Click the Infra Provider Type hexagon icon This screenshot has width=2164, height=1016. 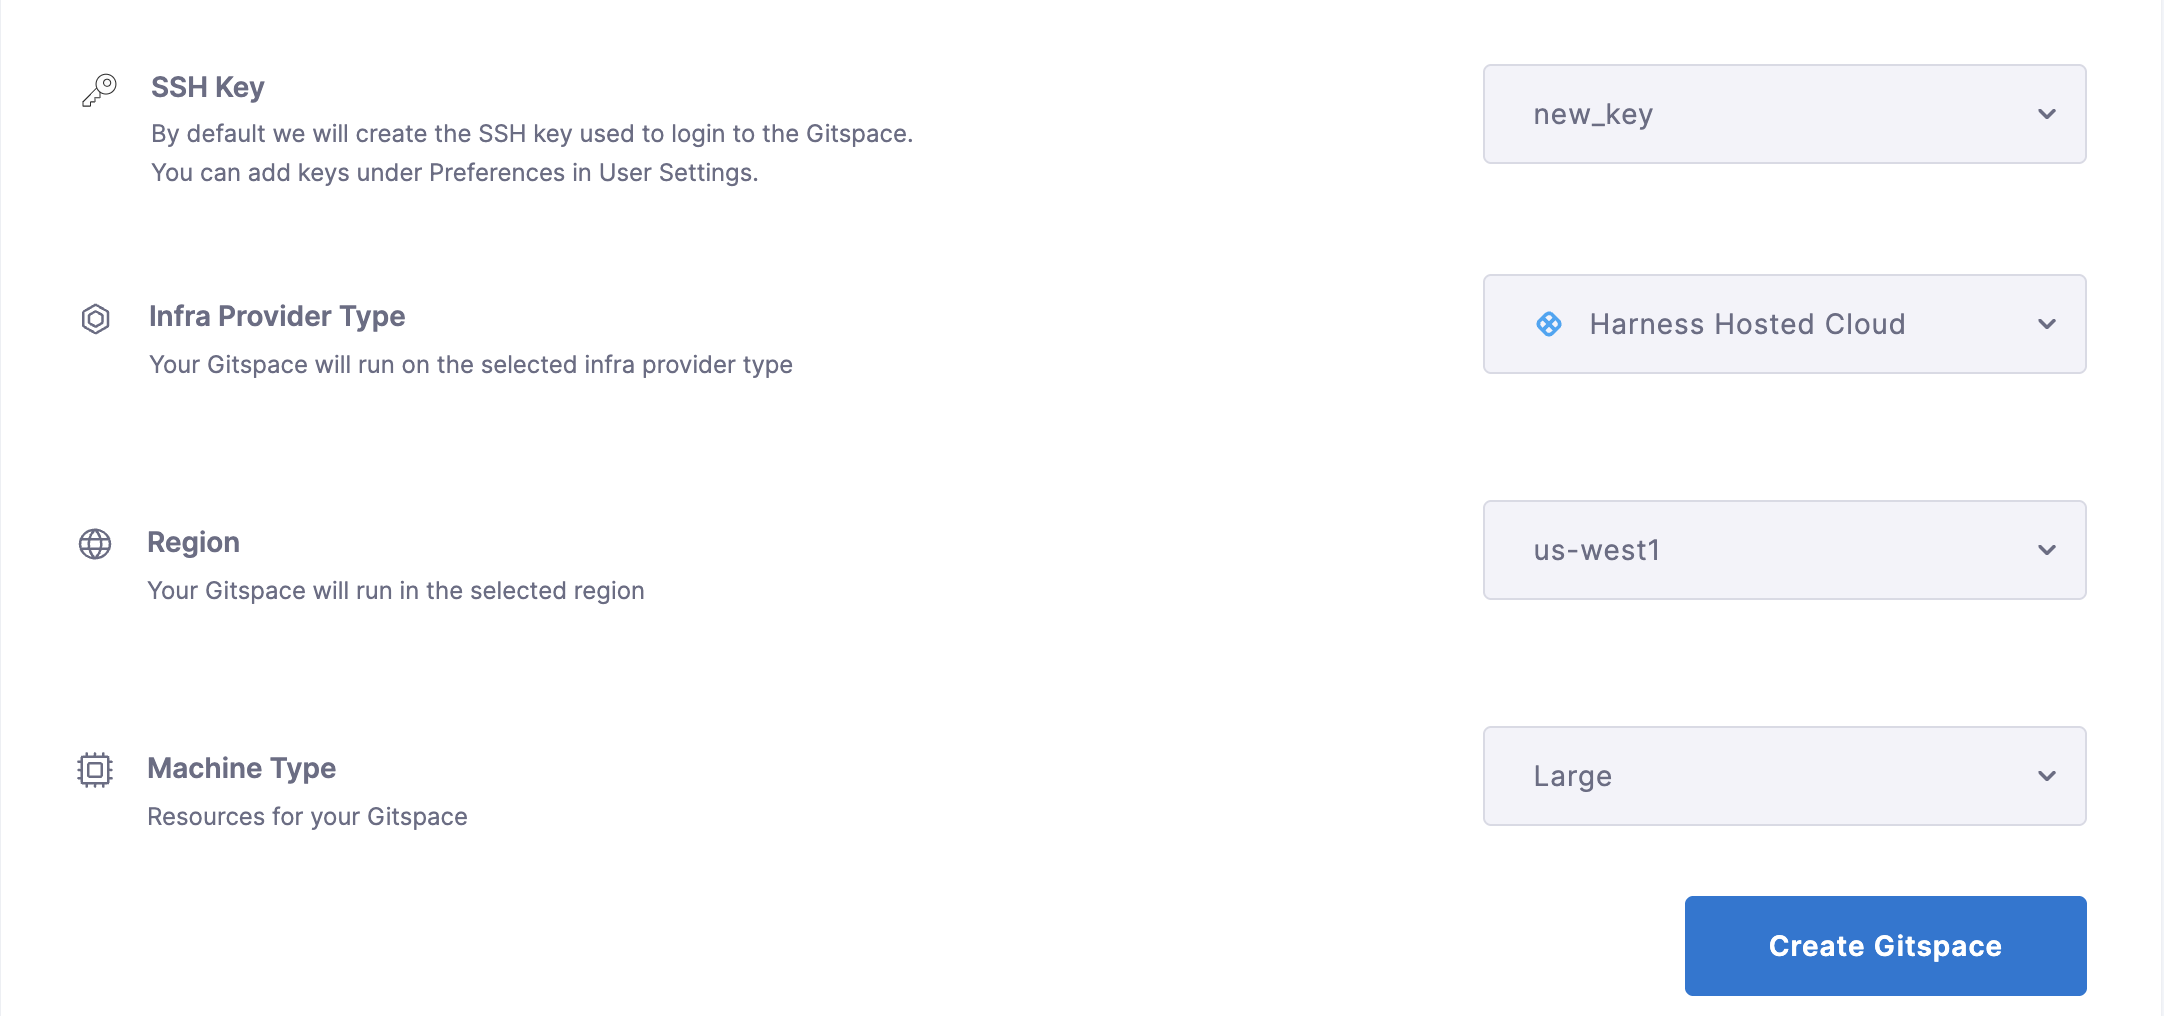tap(95, 319)
